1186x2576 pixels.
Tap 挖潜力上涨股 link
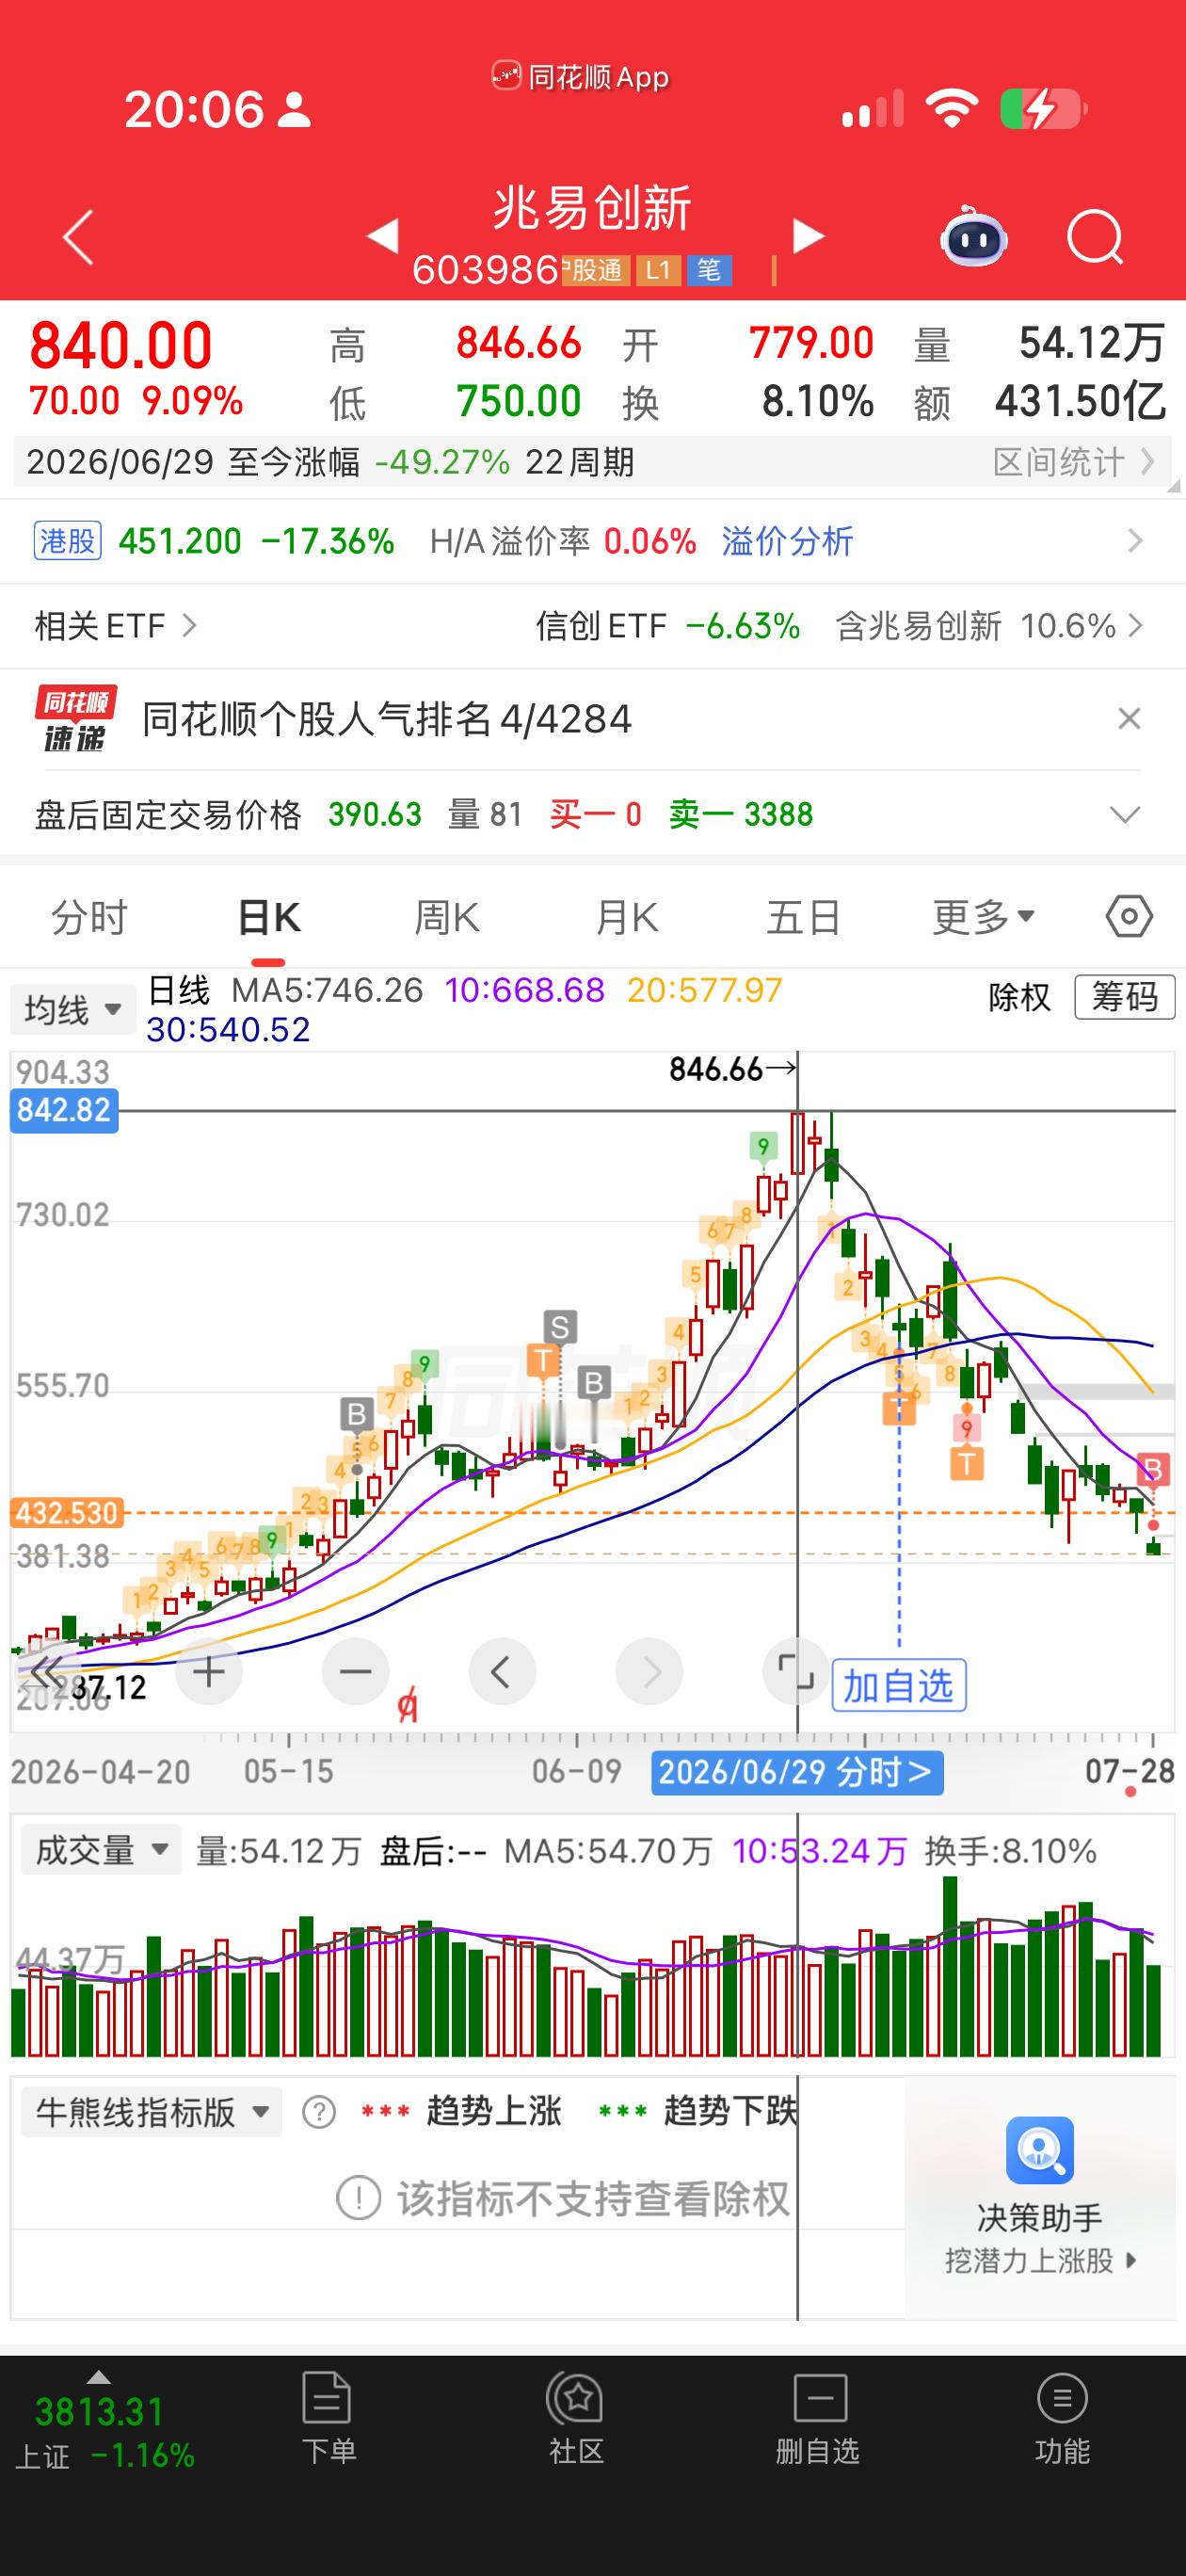[1040, 2261]
